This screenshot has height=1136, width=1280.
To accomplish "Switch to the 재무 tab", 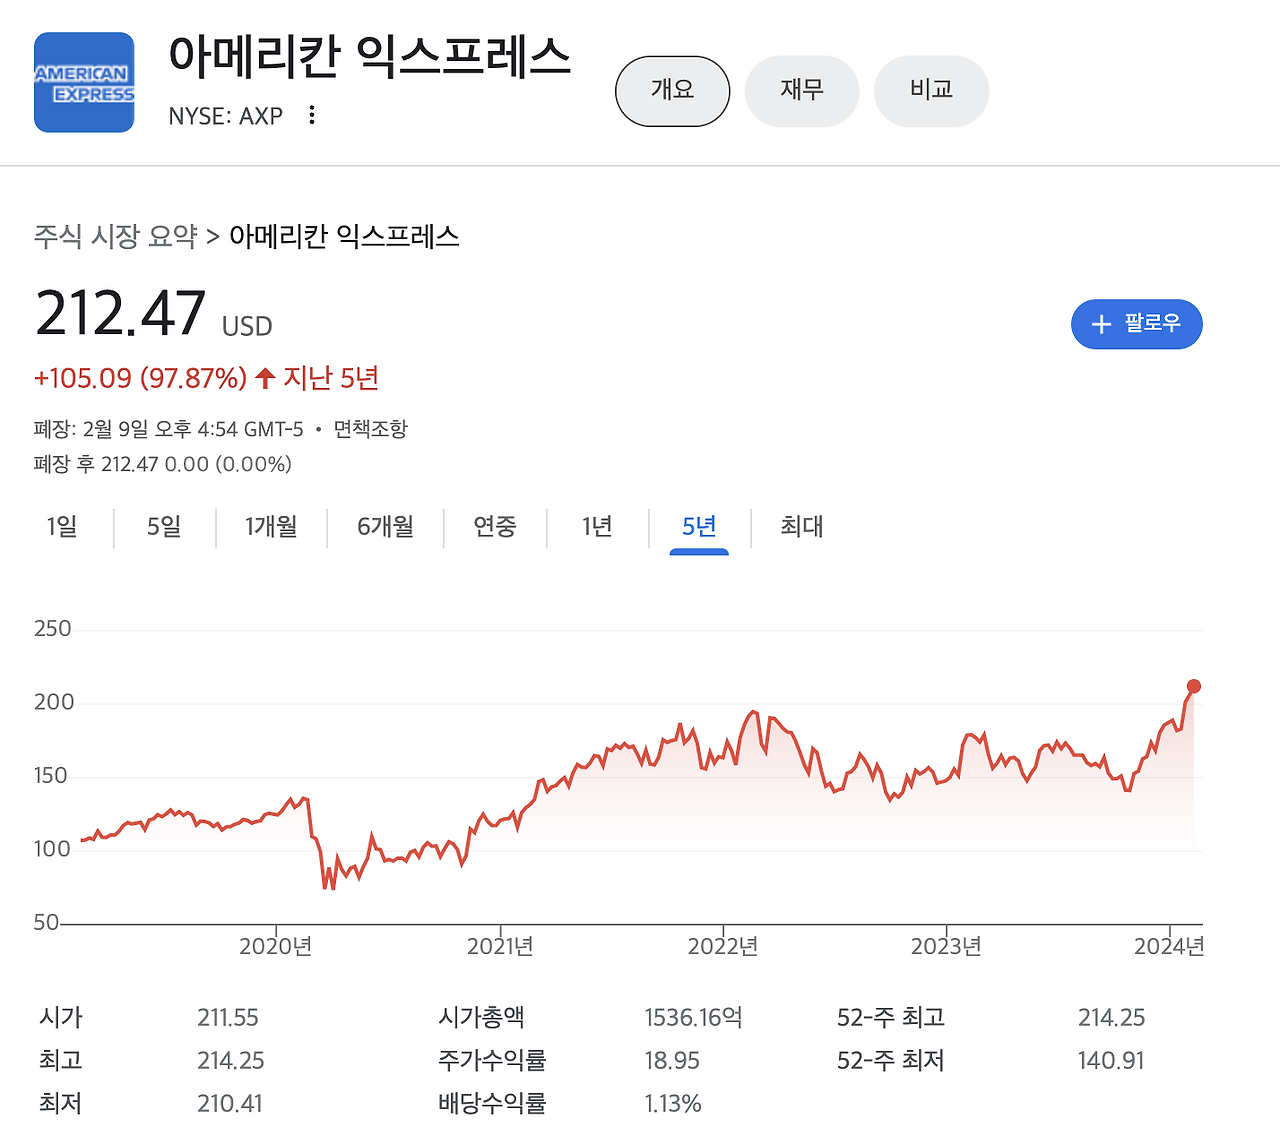I will [x=801, y=91].
